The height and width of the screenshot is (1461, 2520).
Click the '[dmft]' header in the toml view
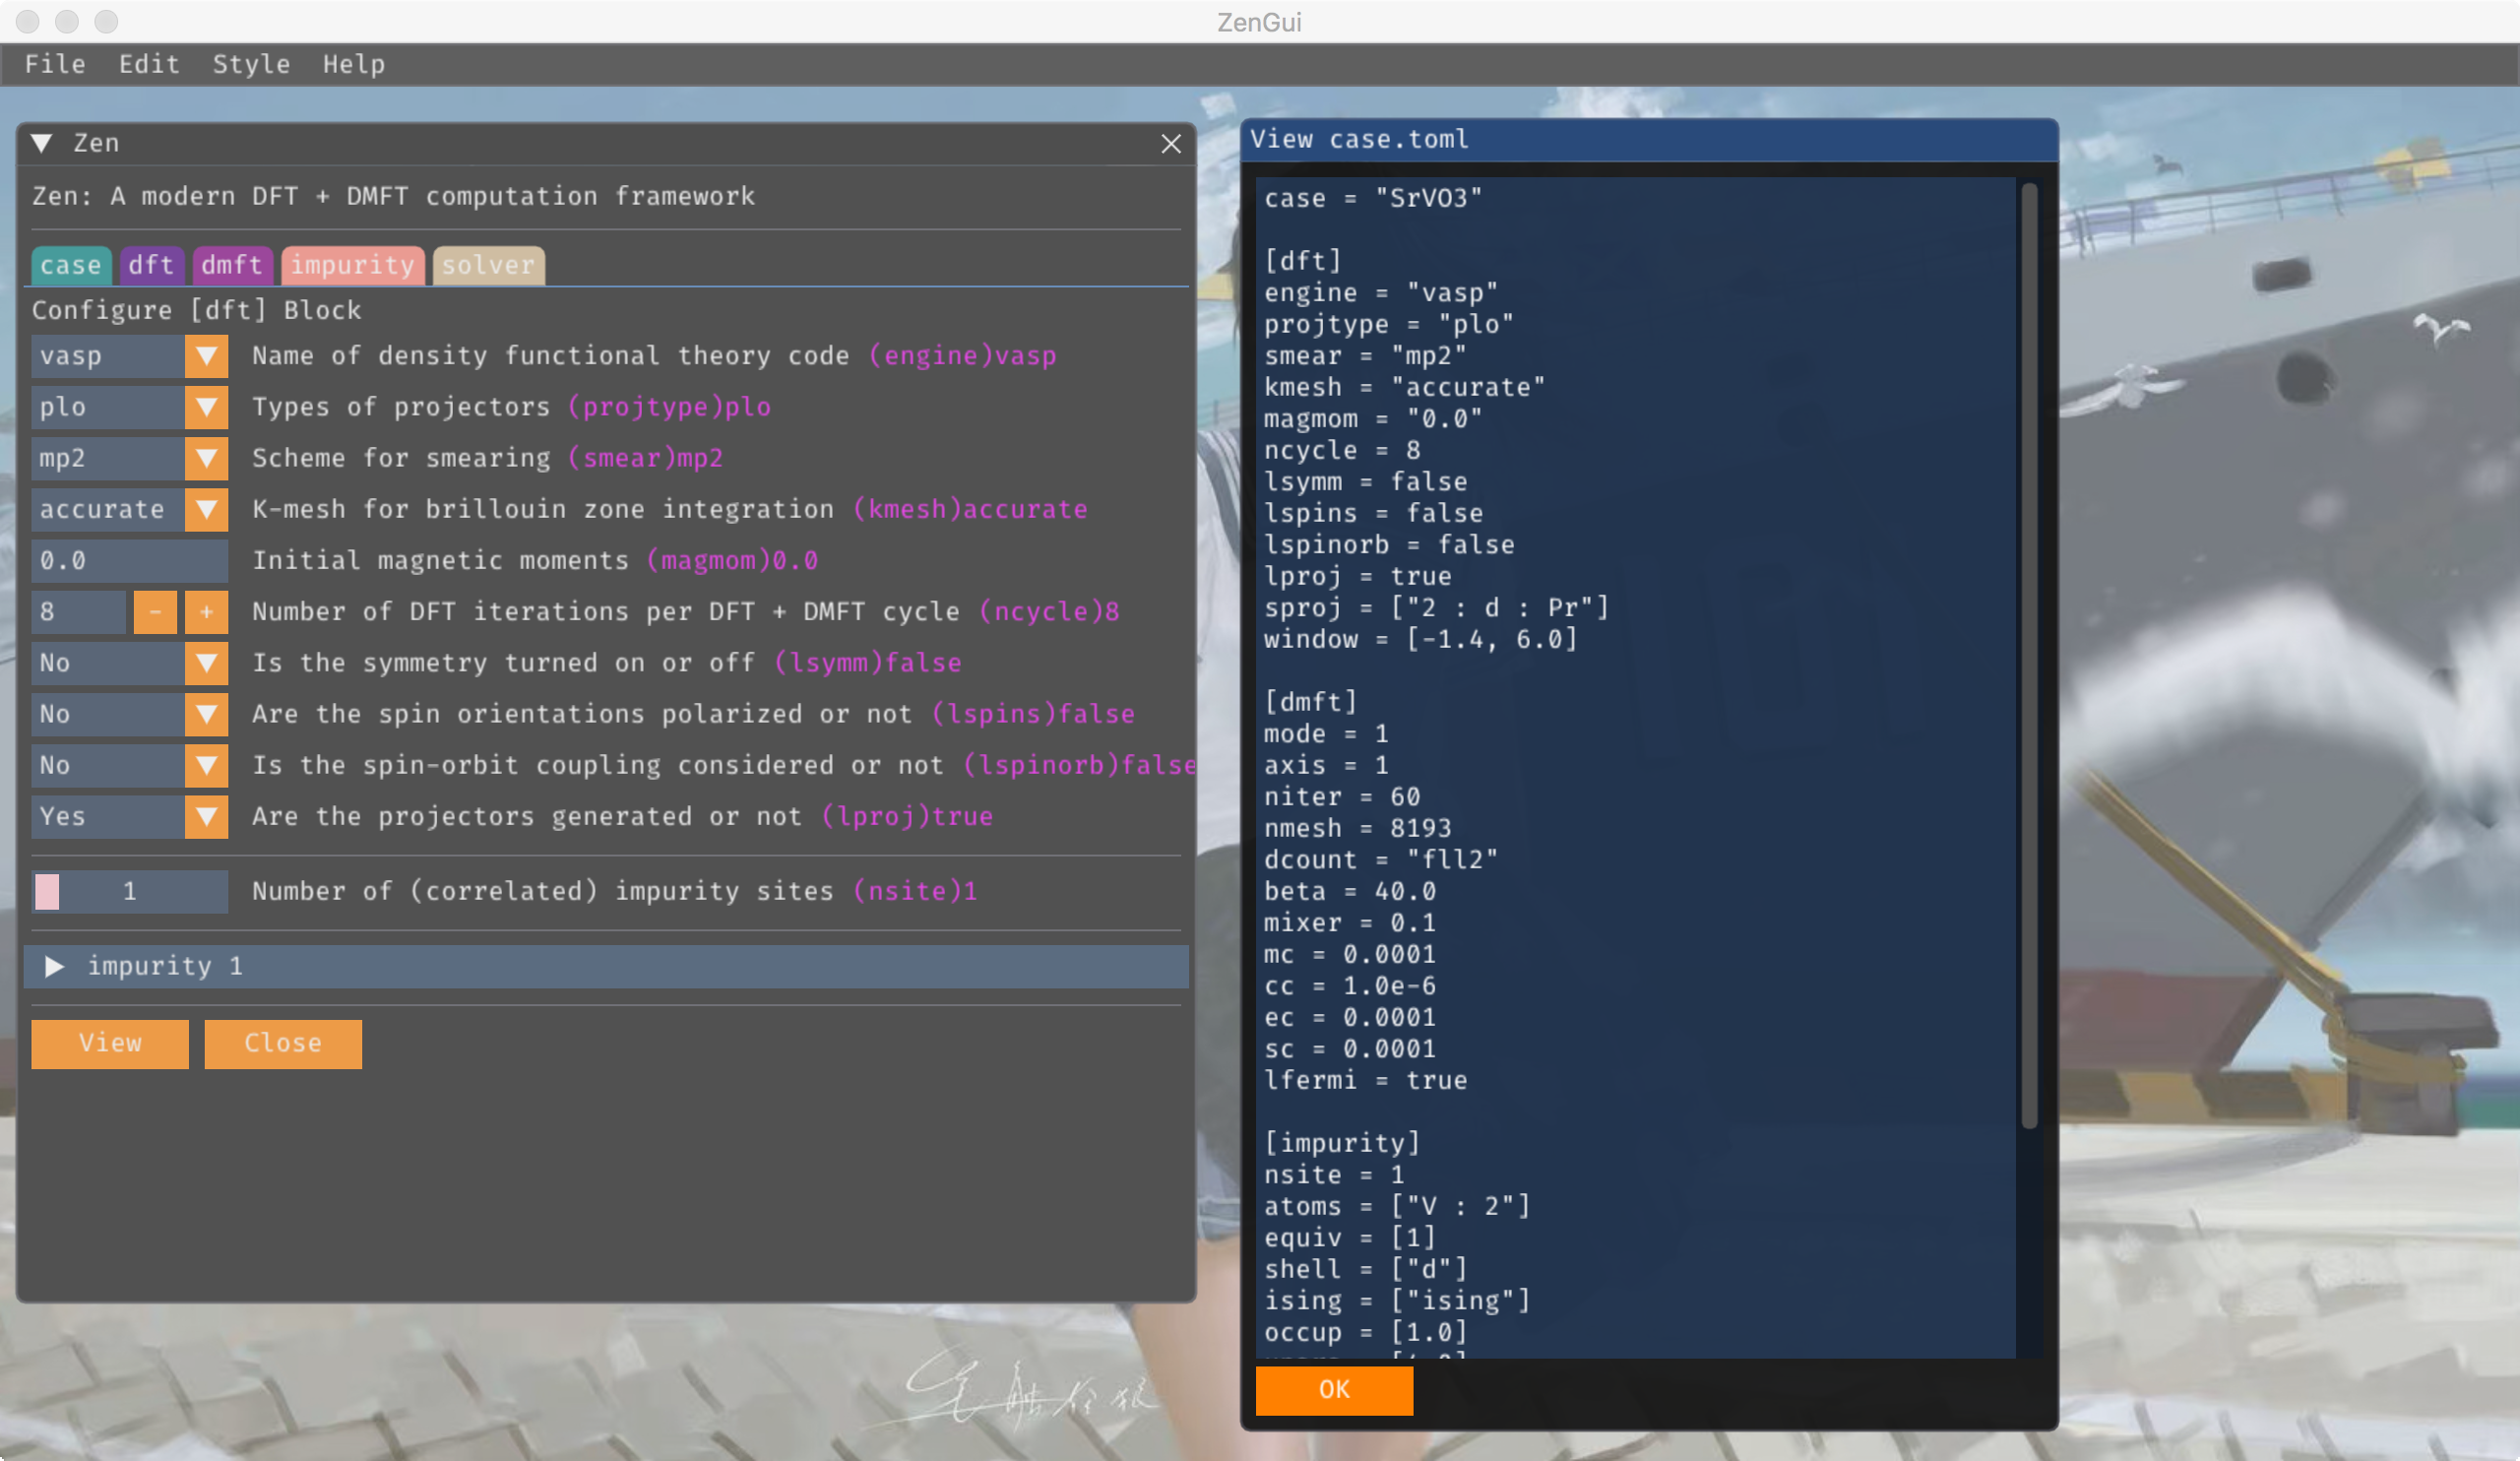click(1310, 702)
